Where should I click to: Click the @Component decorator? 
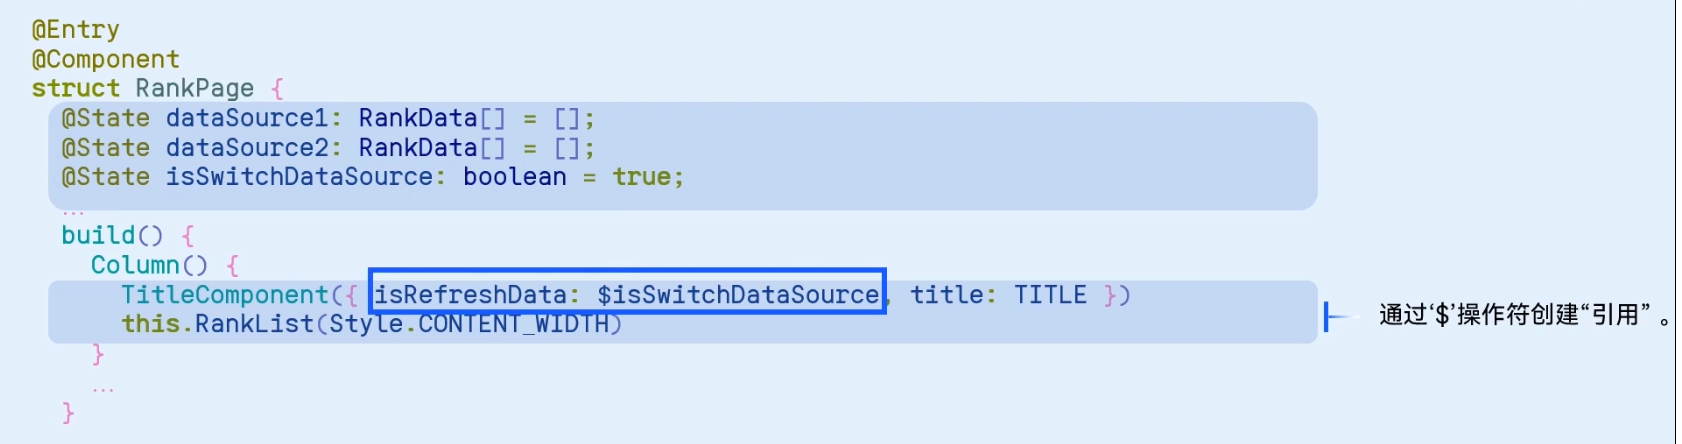pyautogui.click(x=106, y=59)
